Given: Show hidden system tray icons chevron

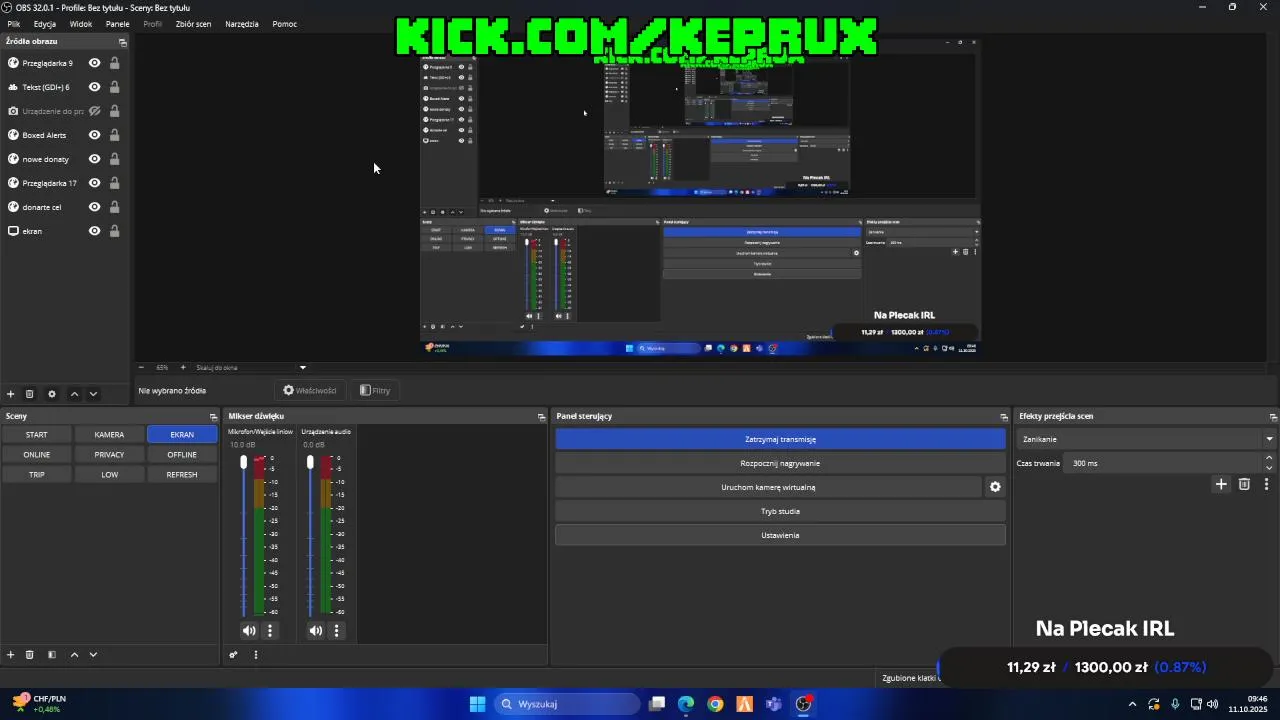Looking at the screenshot, I should tap(1132, 704).
